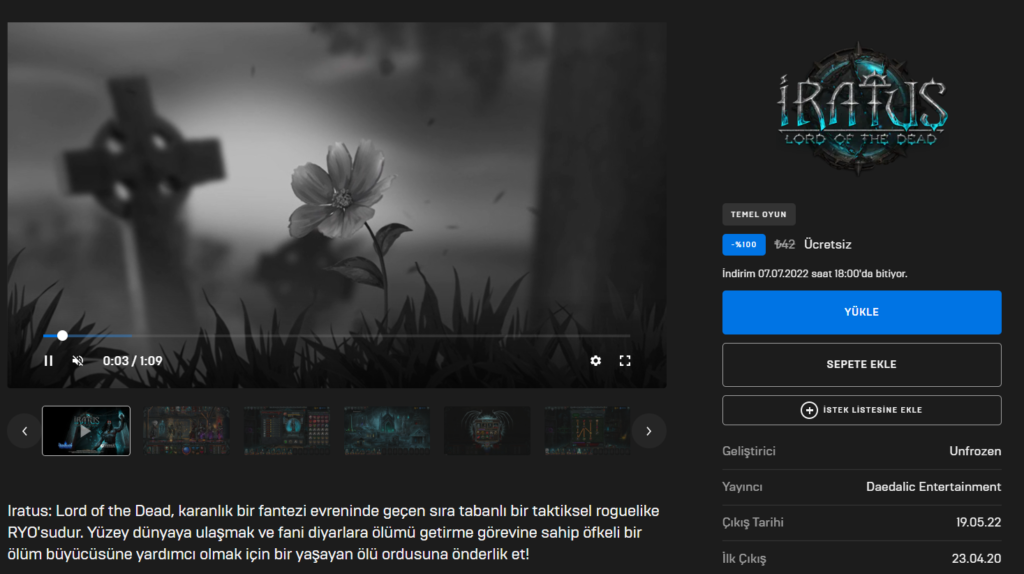Click the 0:03 / 1:09 time display
Viewport: 1024px width, 574px height.
(133, 360)
